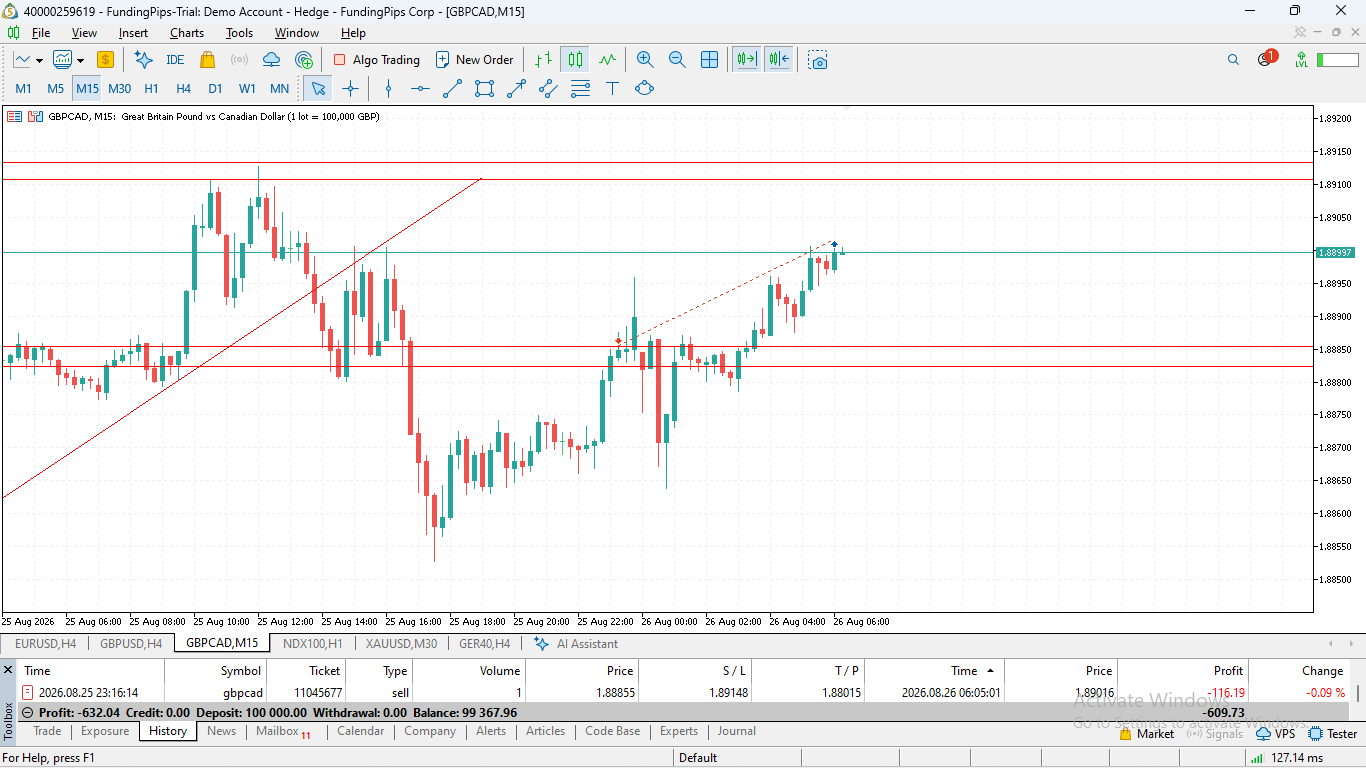The width and height of the screenshot is (1366, 768).
Task: Select the rectangle drawing tool
Action: pos(484,88)
